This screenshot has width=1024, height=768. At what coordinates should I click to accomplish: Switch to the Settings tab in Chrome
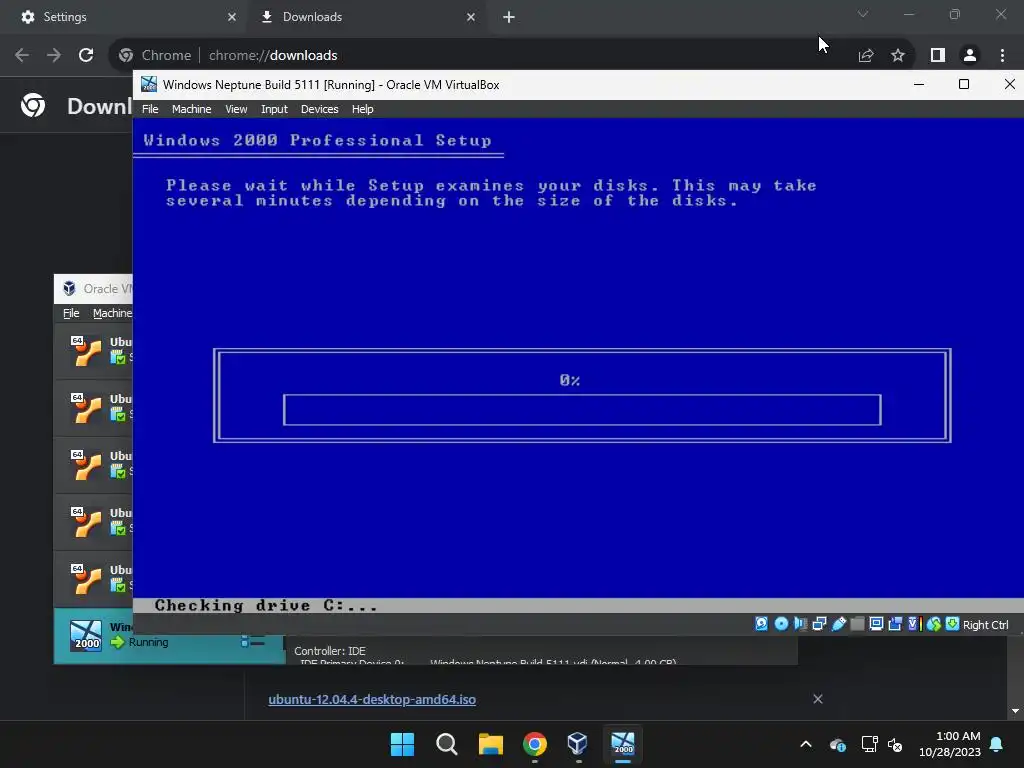tap(123, 17)
